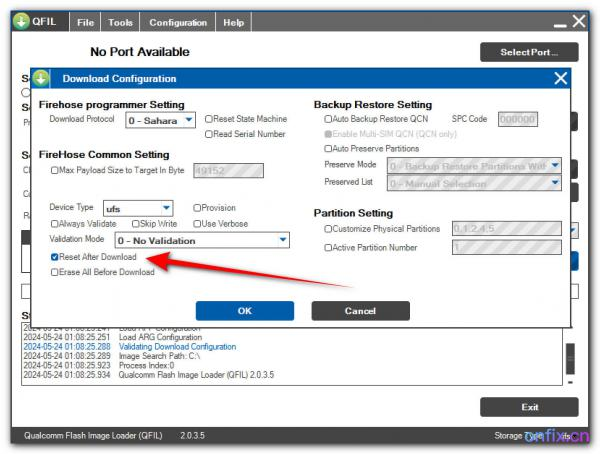Enable Read Serial Number checkbox

coord(209,134)
